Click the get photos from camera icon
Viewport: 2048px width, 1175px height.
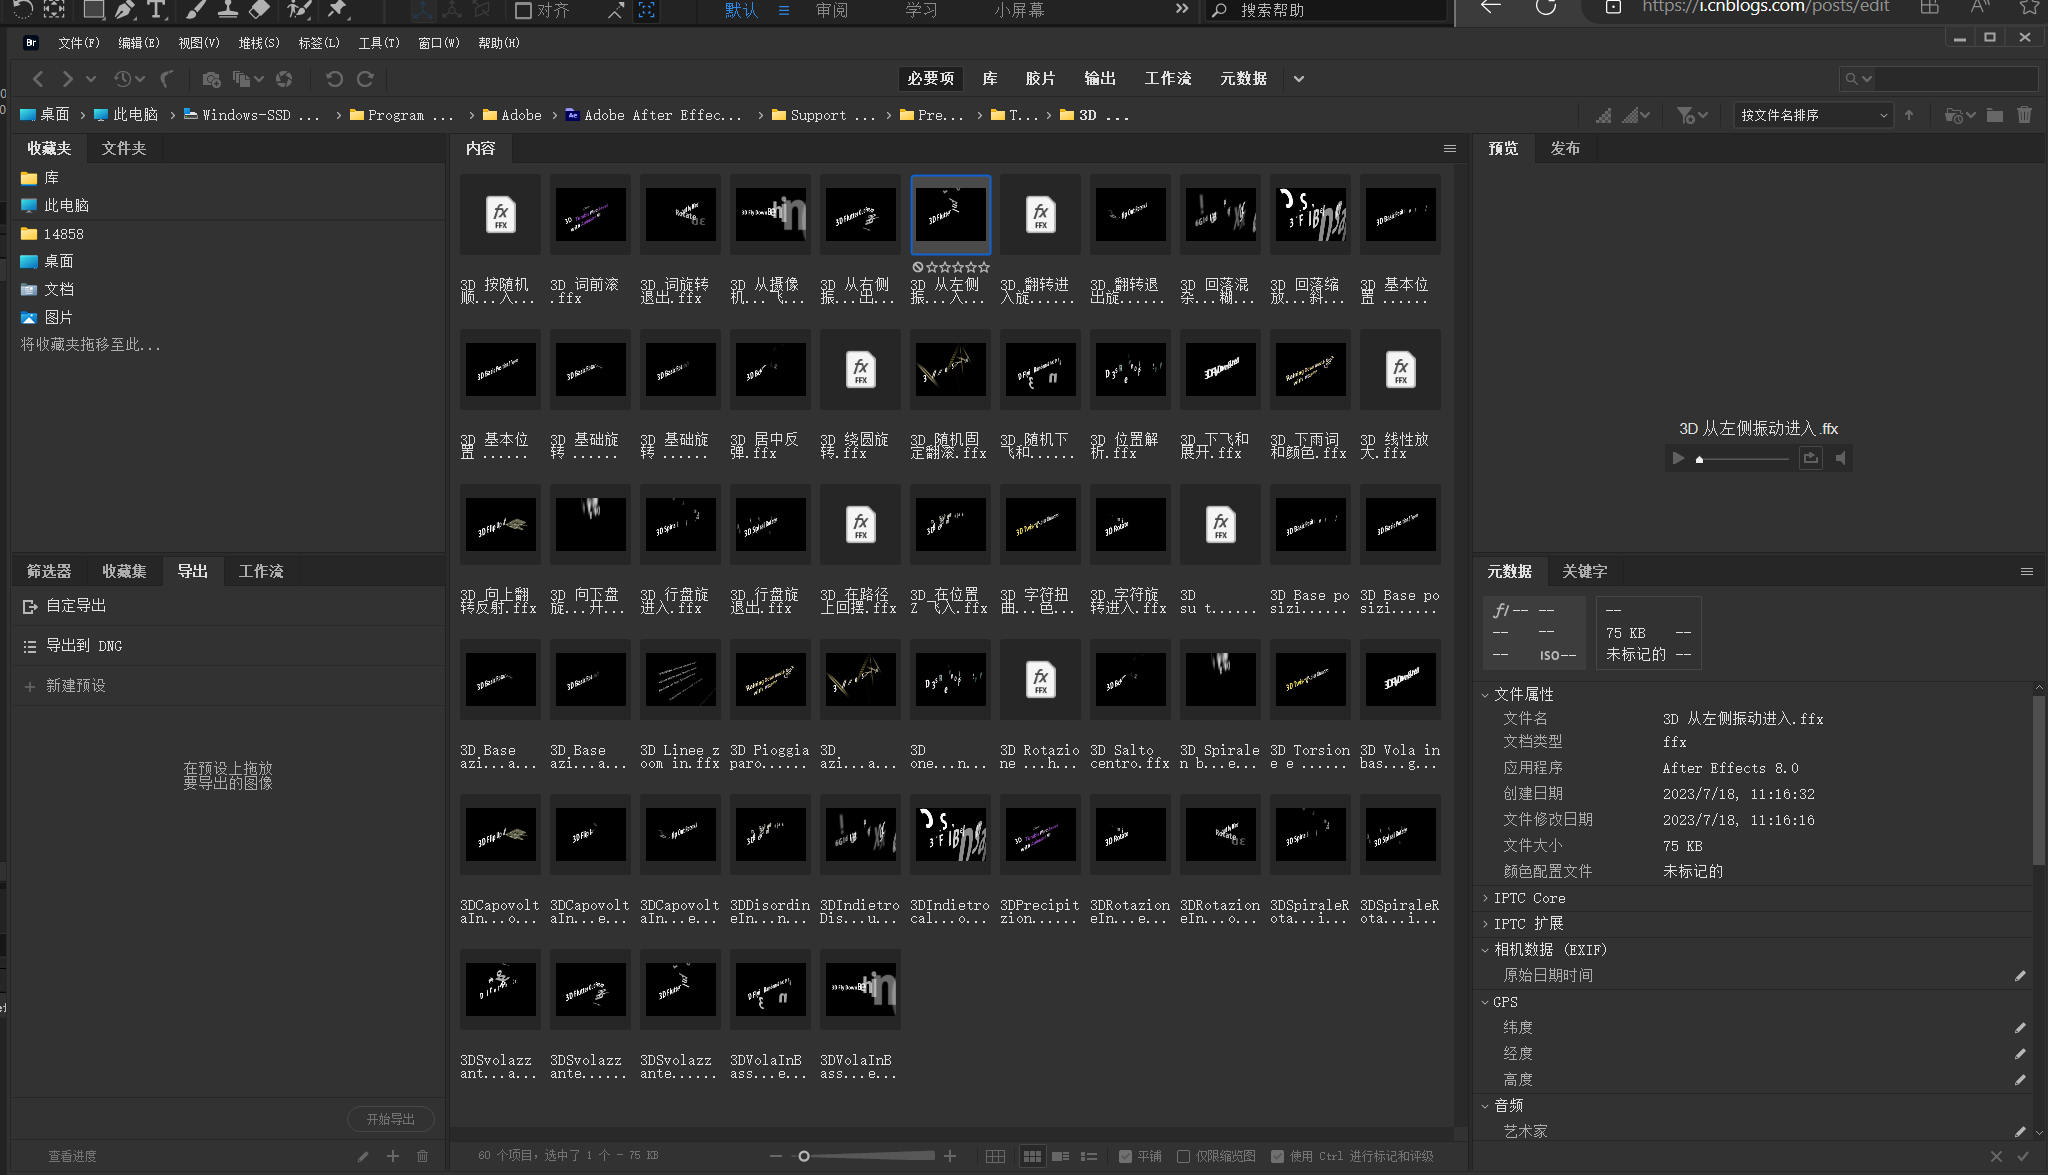click(x=211, y=79)
